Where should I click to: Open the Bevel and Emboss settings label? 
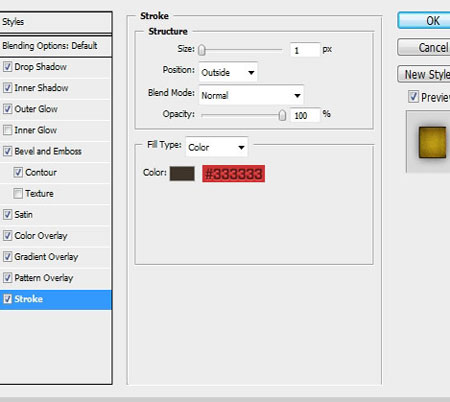[x=48, y=151]
